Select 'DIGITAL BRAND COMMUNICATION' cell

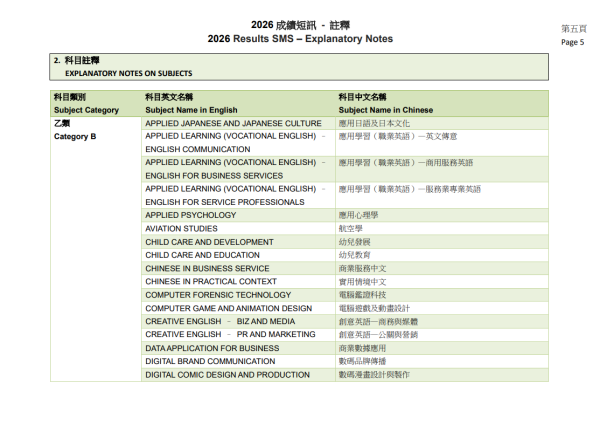pos(238,361)
